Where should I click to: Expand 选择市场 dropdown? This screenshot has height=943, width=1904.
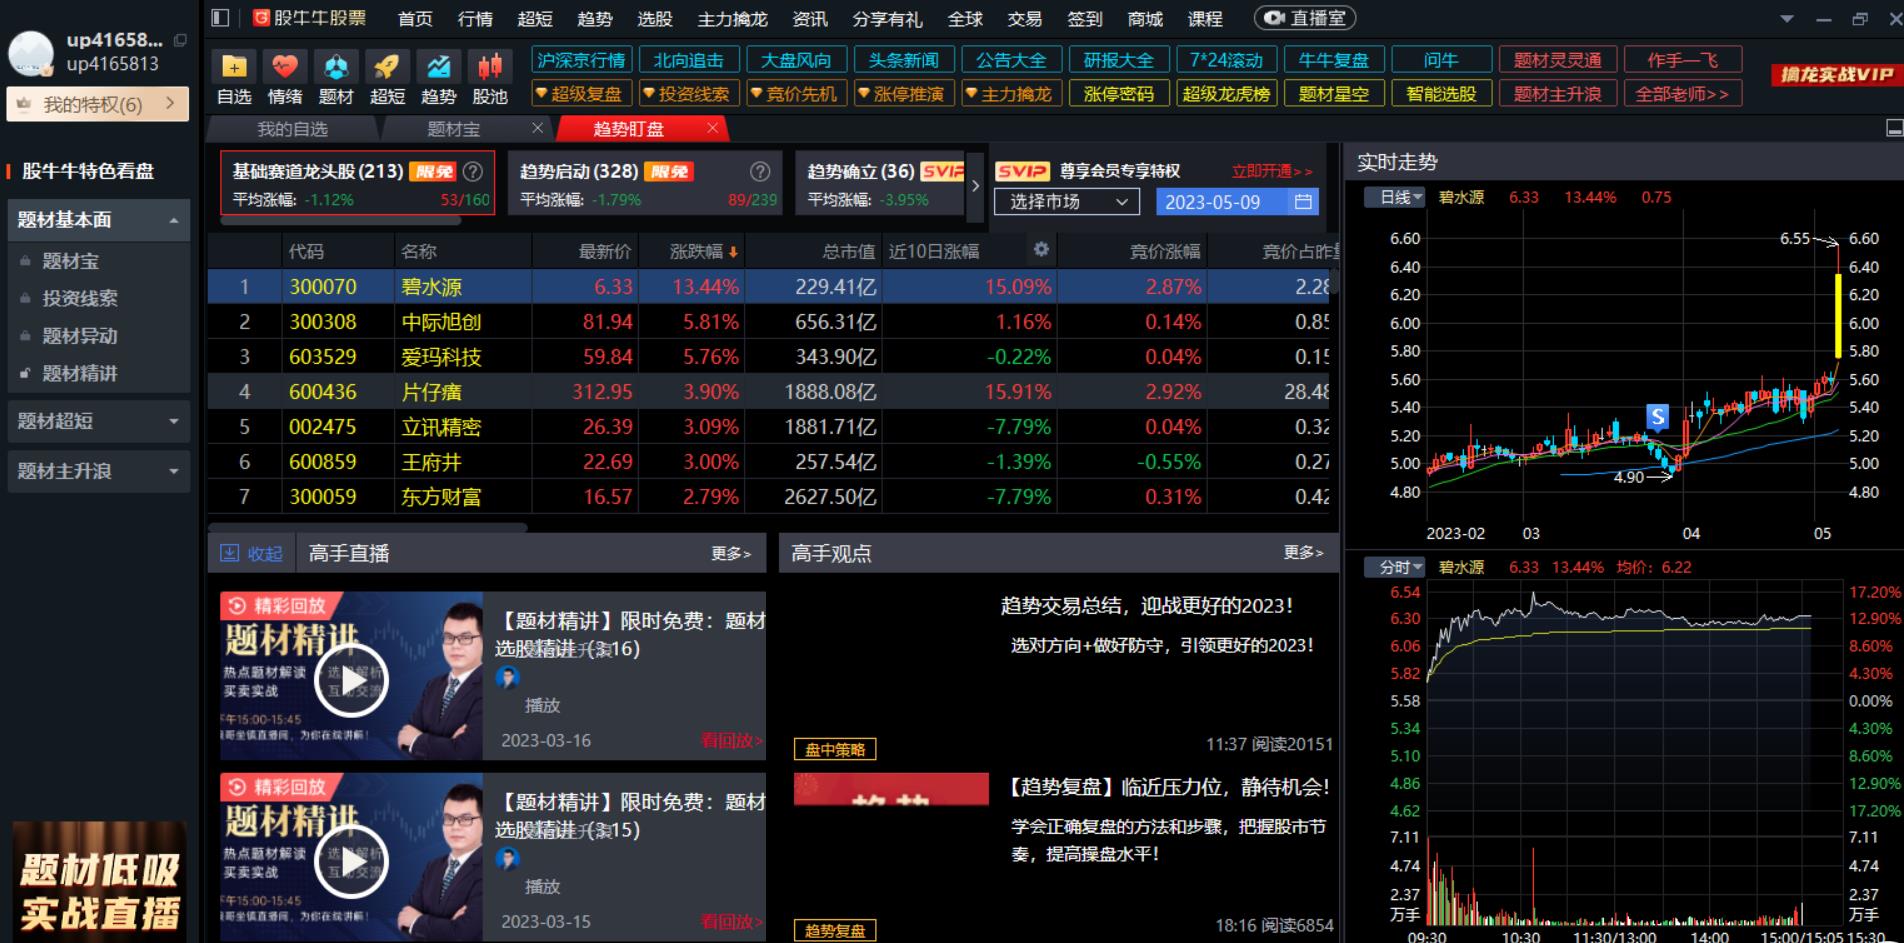pyautogui.click(x=1067, y=202)
